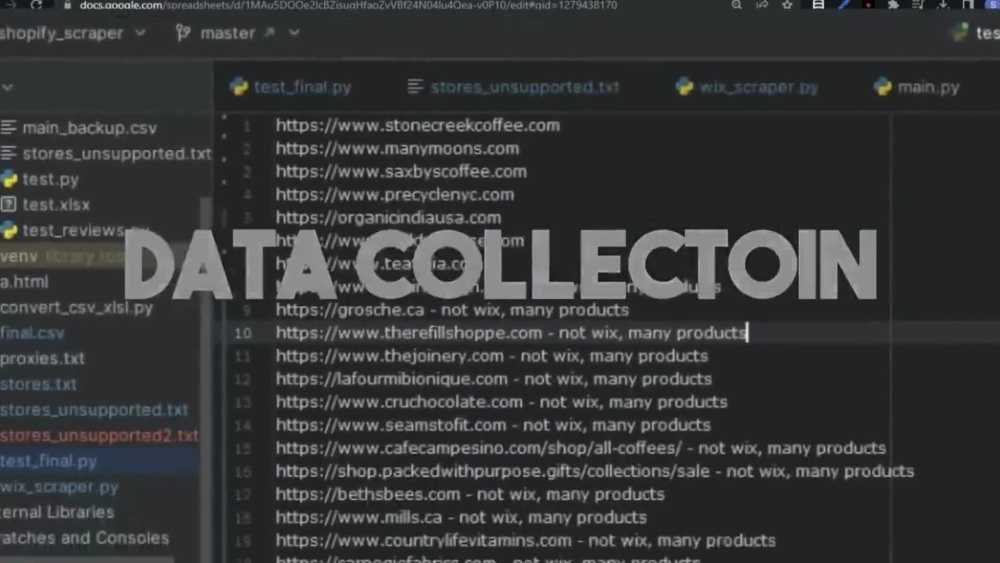
Task: Click the green arrow next to master
Action: pyautogui.click(x=270, y=32)
